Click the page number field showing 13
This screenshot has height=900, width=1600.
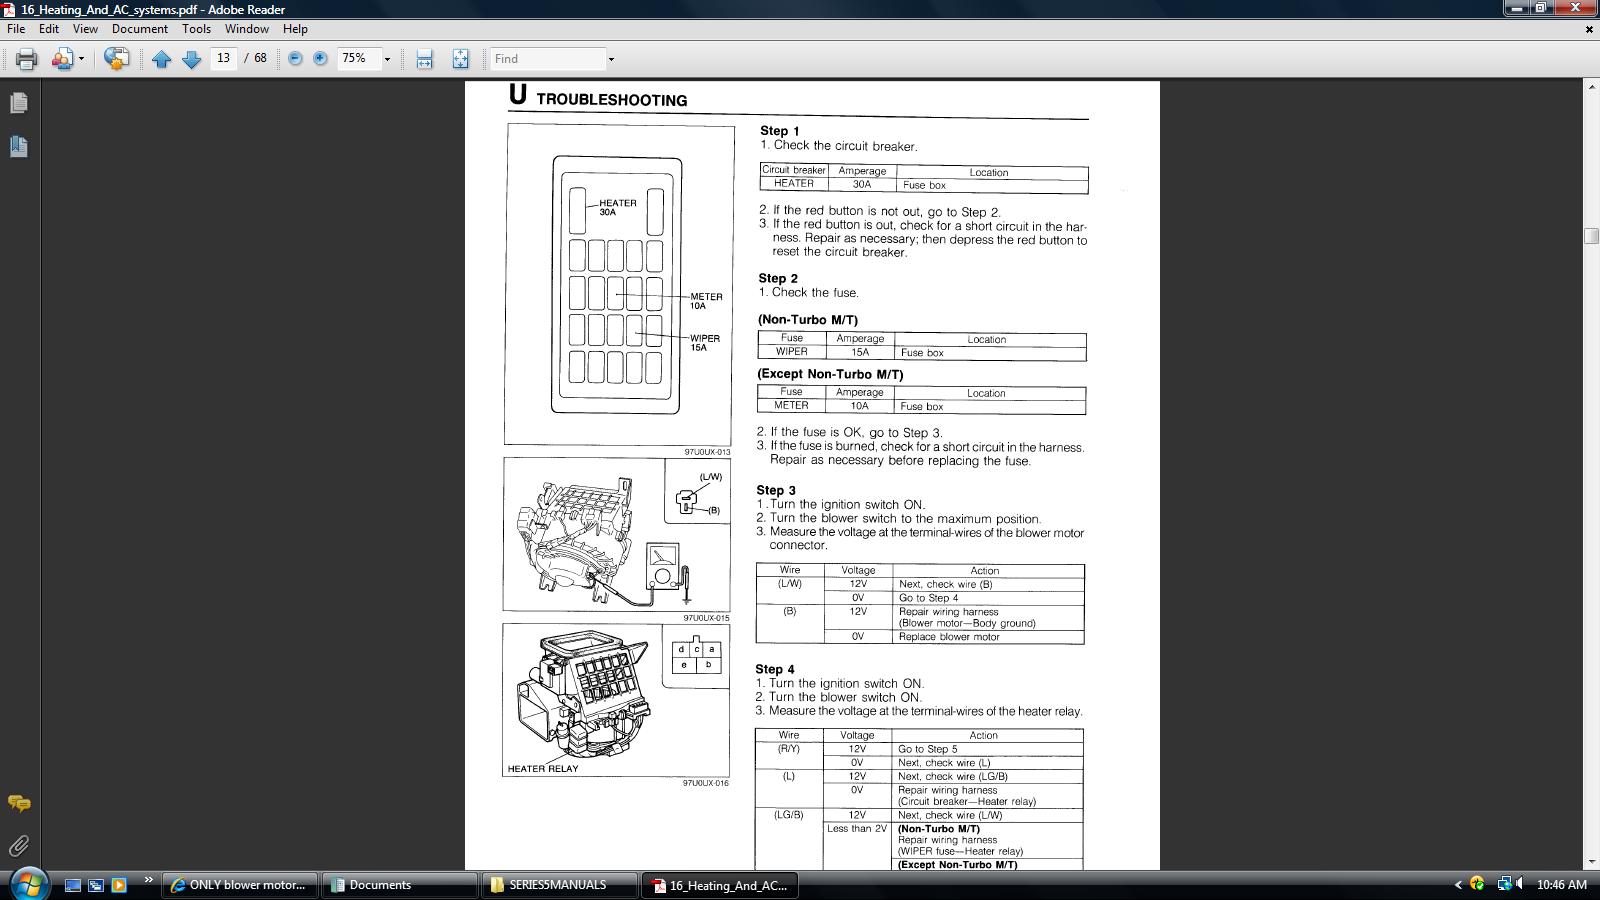pyautogui.click(x=223, y=59)
